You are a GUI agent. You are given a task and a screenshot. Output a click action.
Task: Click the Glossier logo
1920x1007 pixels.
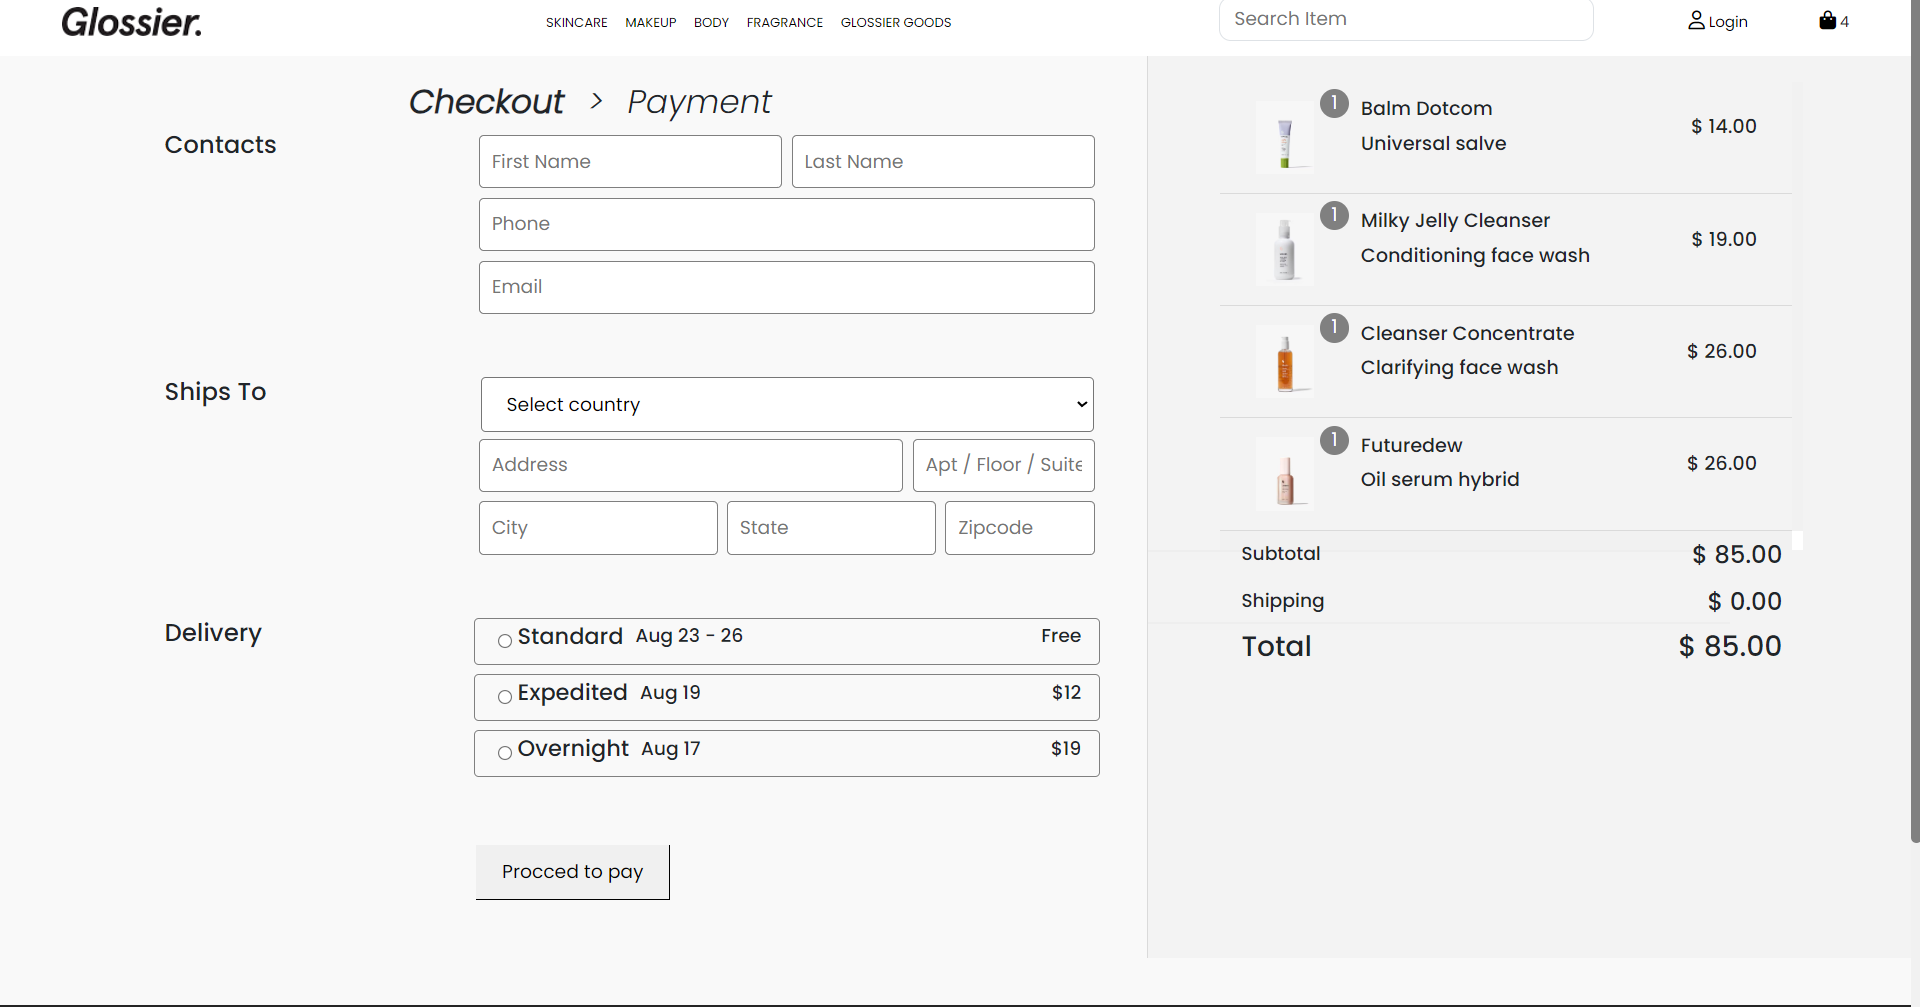pos(131,21)
